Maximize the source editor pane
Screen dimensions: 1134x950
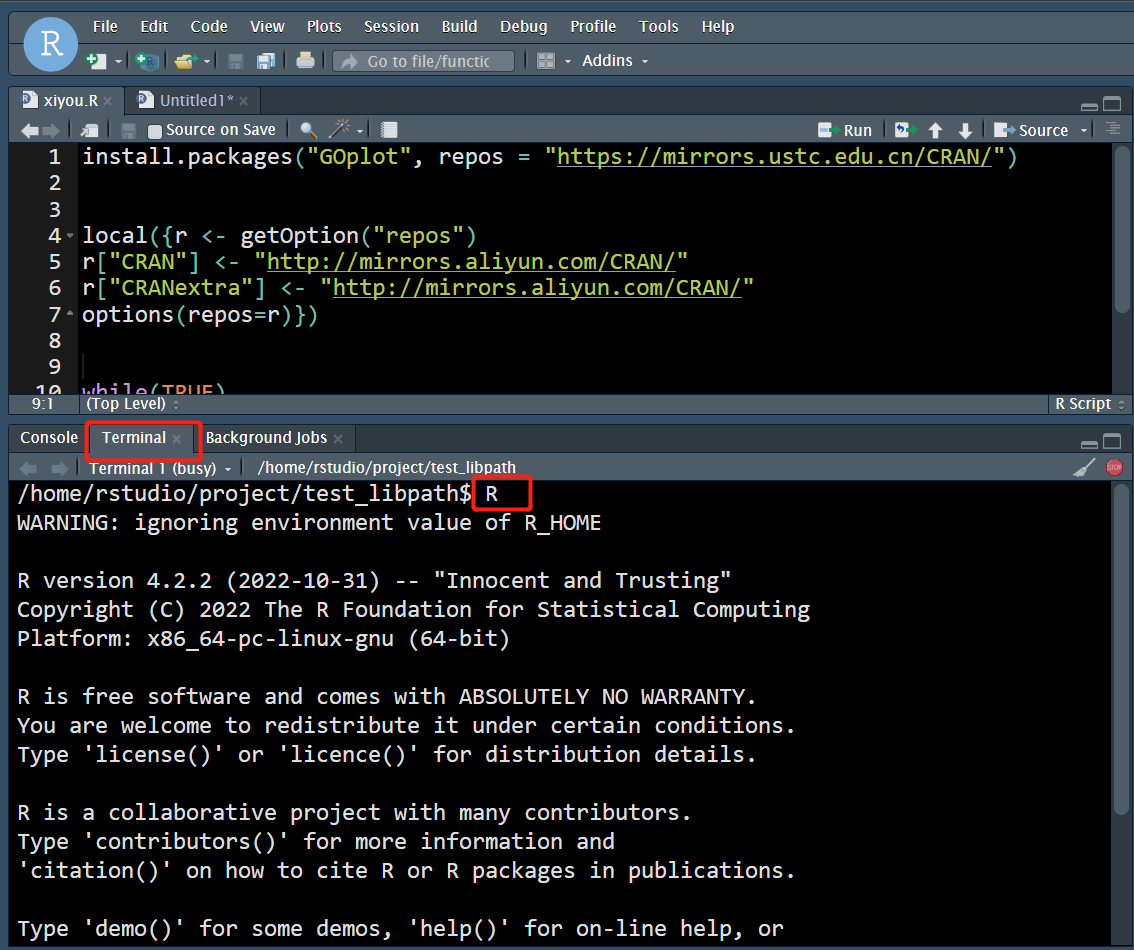[1112, 104]
